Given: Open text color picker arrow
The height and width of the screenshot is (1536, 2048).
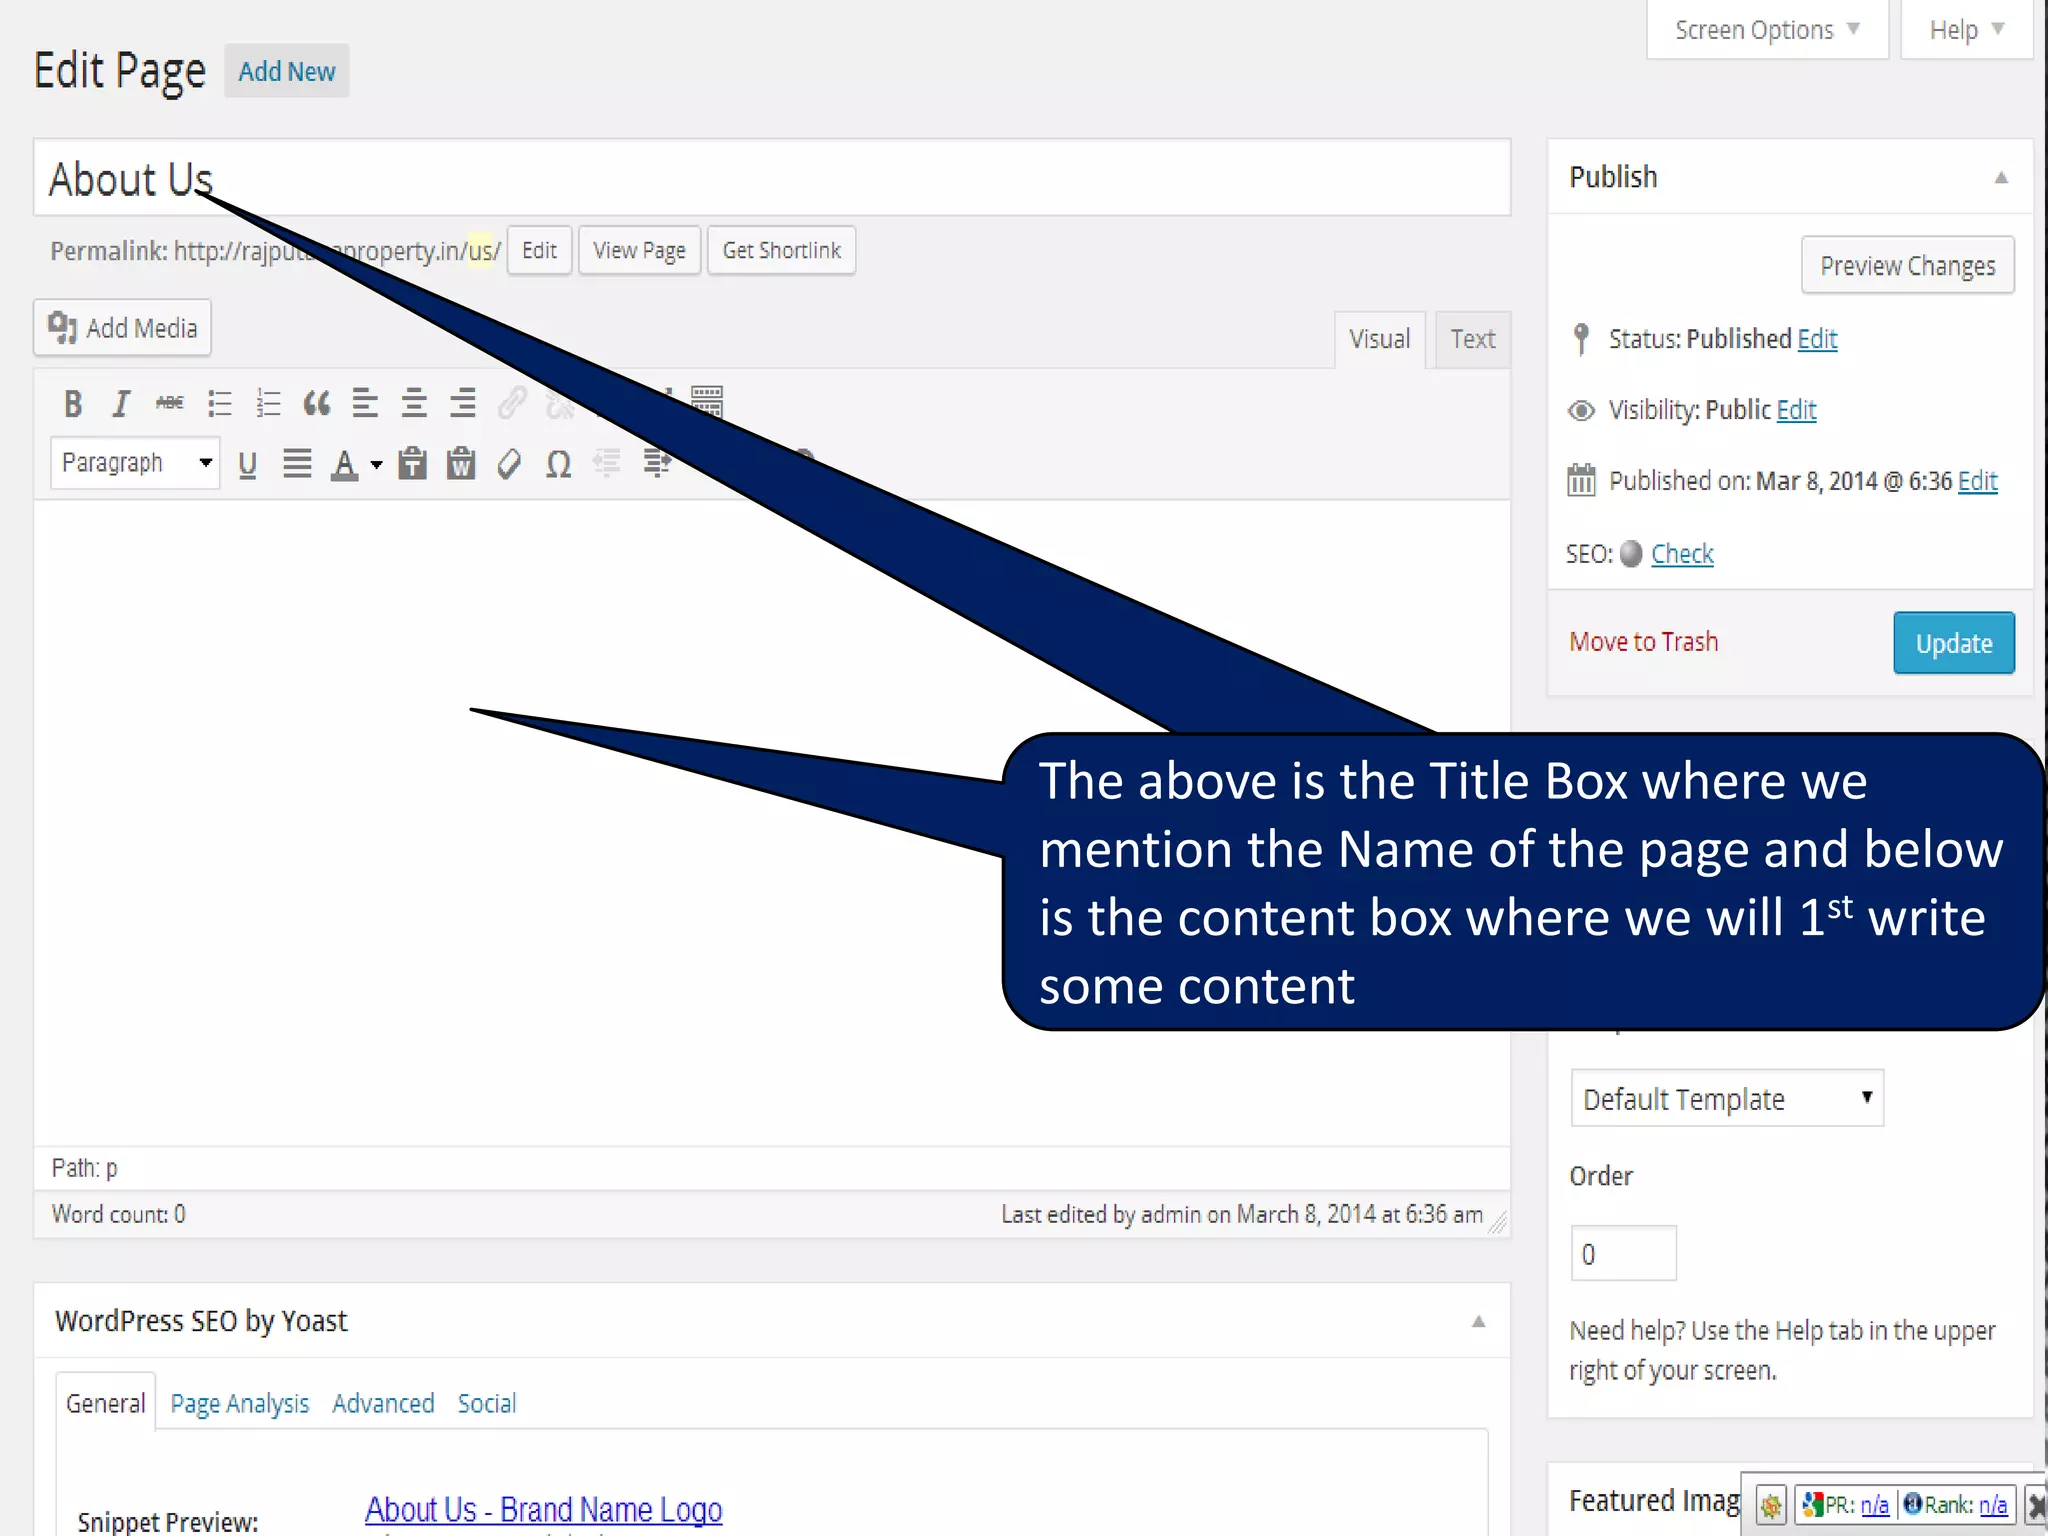Looking at the screenshot, I should click(376, 464).
